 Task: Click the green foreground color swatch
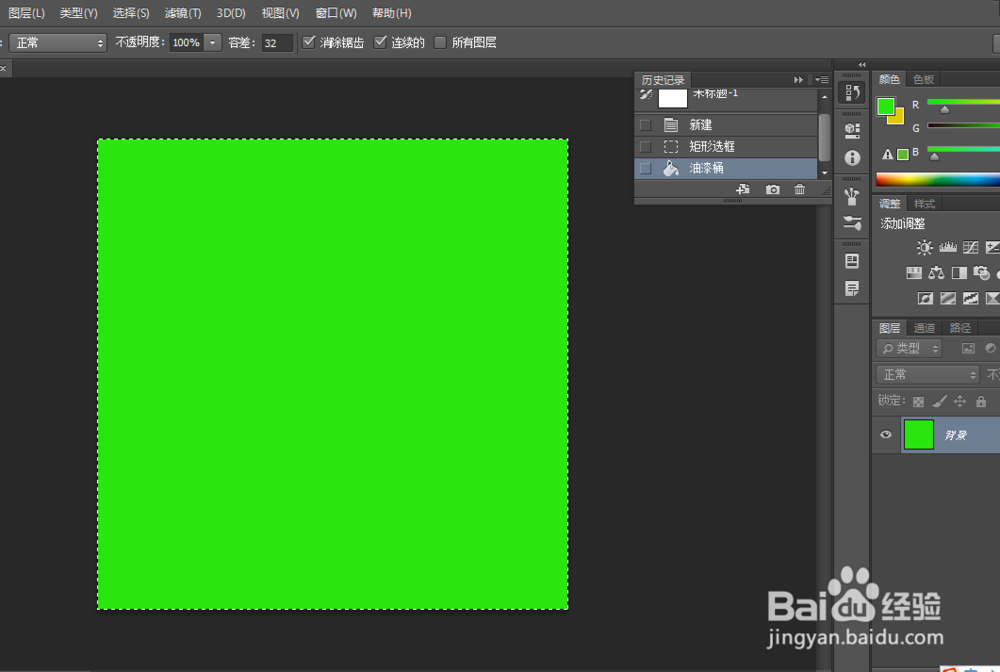point(885,106)
